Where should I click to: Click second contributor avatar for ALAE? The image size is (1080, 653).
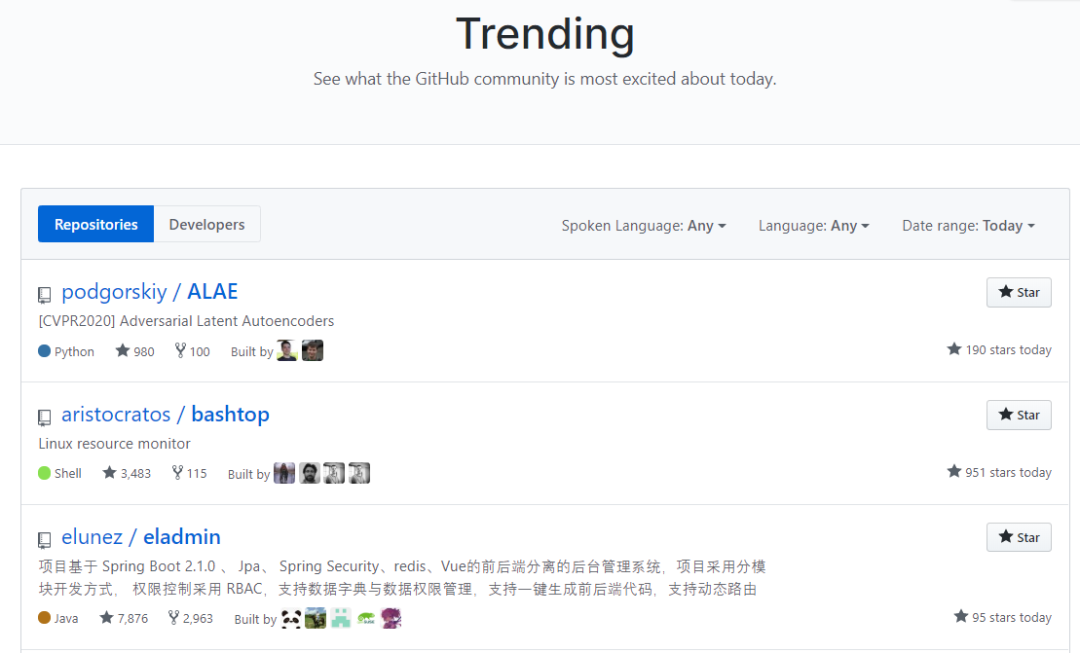(x=312, y=350)
